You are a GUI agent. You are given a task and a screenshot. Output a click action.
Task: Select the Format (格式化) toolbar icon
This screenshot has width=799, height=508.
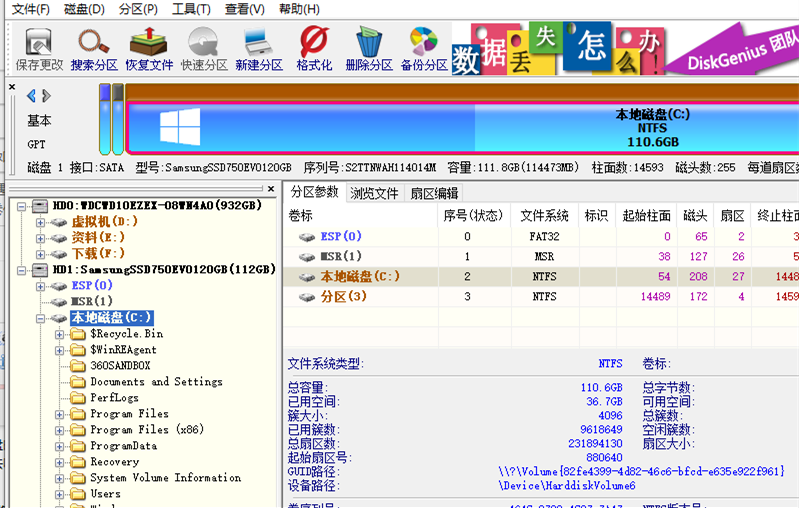coord(314,49)
